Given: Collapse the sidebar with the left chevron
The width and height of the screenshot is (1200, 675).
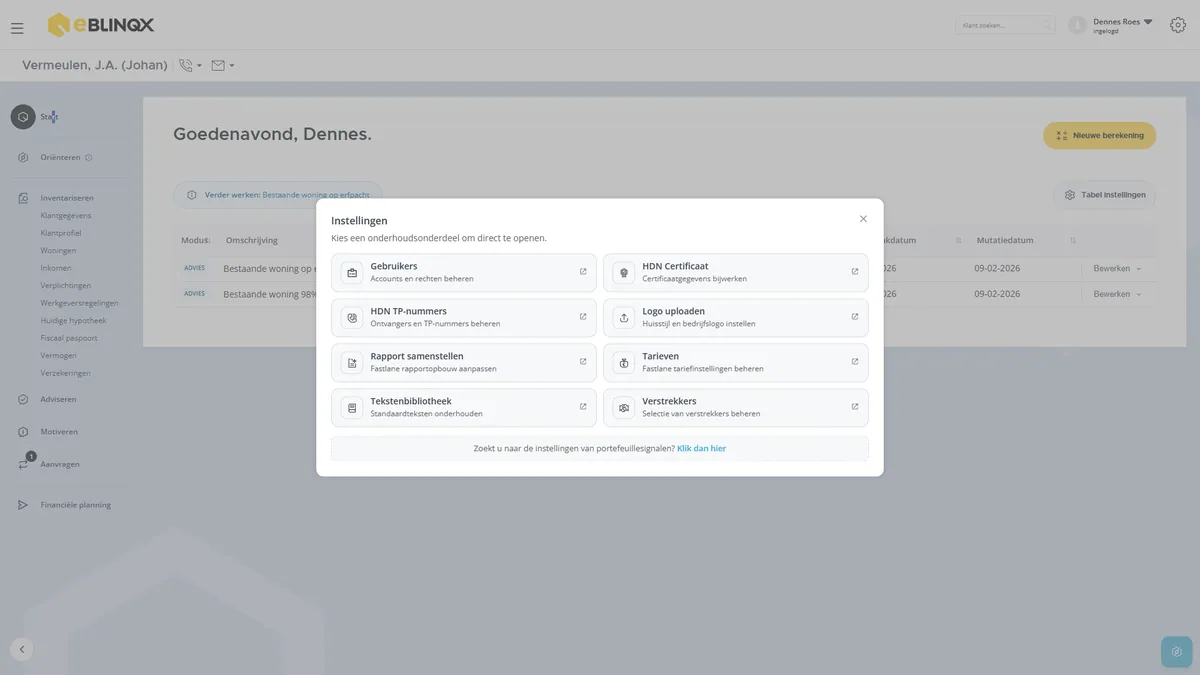Looking at the screenshot, I should pos(22,649).
